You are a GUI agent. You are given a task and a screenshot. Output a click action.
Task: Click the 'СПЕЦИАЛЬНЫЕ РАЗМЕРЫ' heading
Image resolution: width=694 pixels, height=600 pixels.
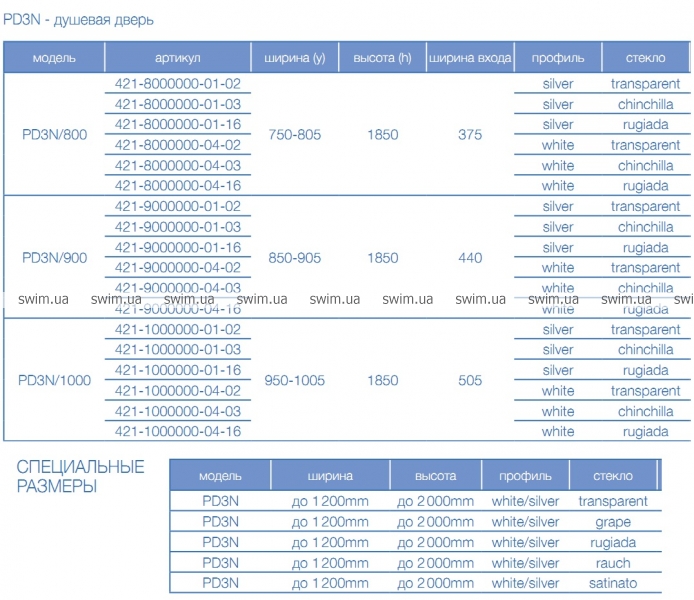coord(81,477)
